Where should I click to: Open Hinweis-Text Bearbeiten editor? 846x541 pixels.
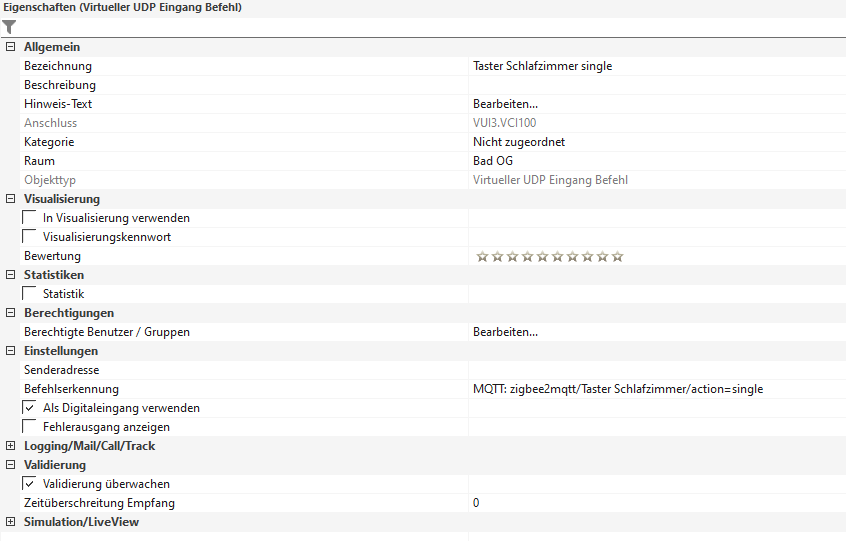[505, 104]
